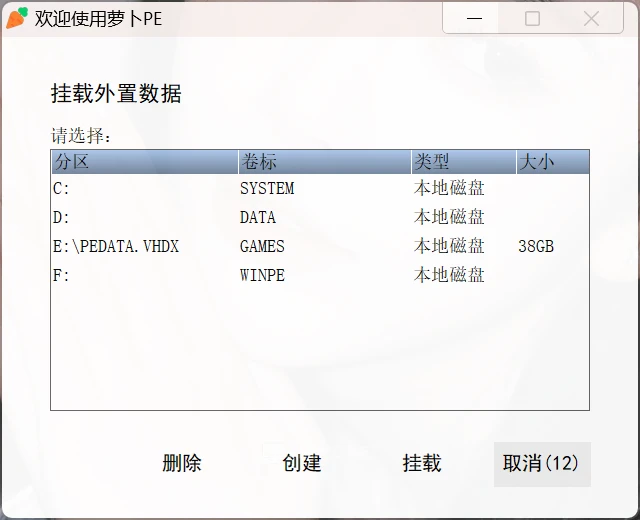This screenshot has width=640, height=520.
Task: Click 本地磁盘 in the DATA row
Action: tap(449, 217)
